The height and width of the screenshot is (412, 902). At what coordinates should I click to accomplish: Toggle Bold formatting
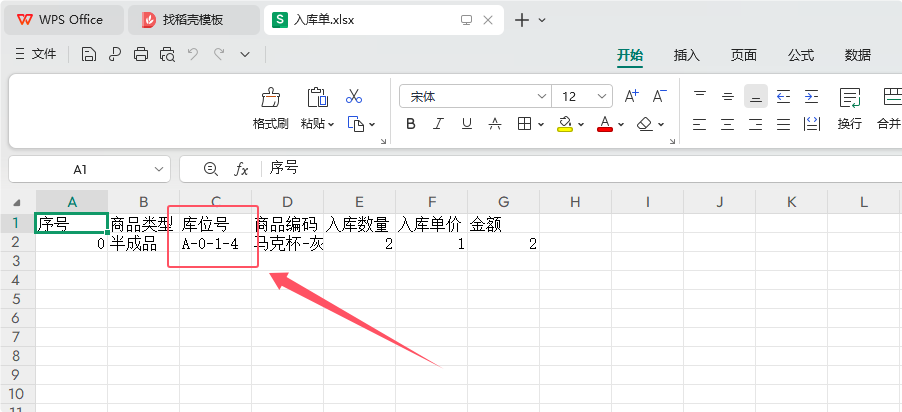pyautogui.click(x=411, y=124)
